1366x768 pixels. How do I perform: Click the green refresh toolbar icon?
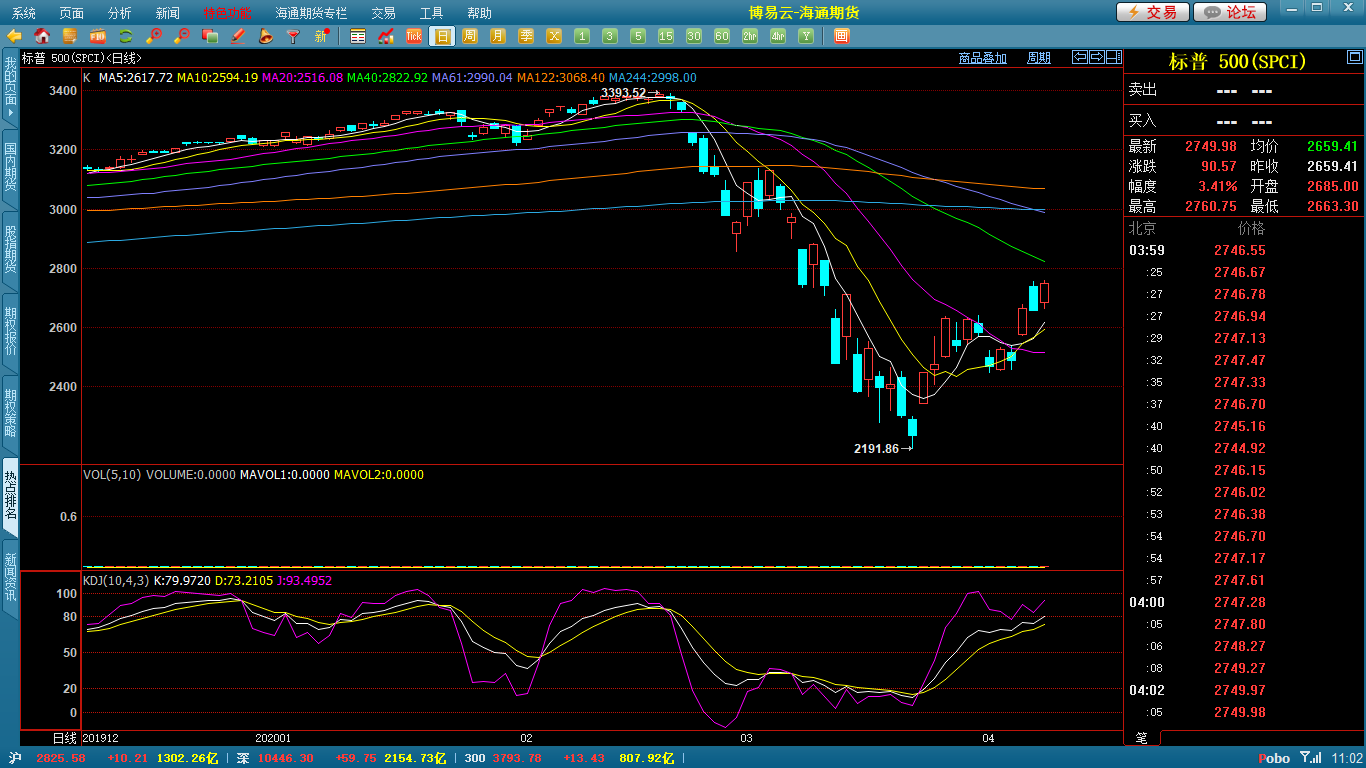pyautogui.click(x=126, y=36)
